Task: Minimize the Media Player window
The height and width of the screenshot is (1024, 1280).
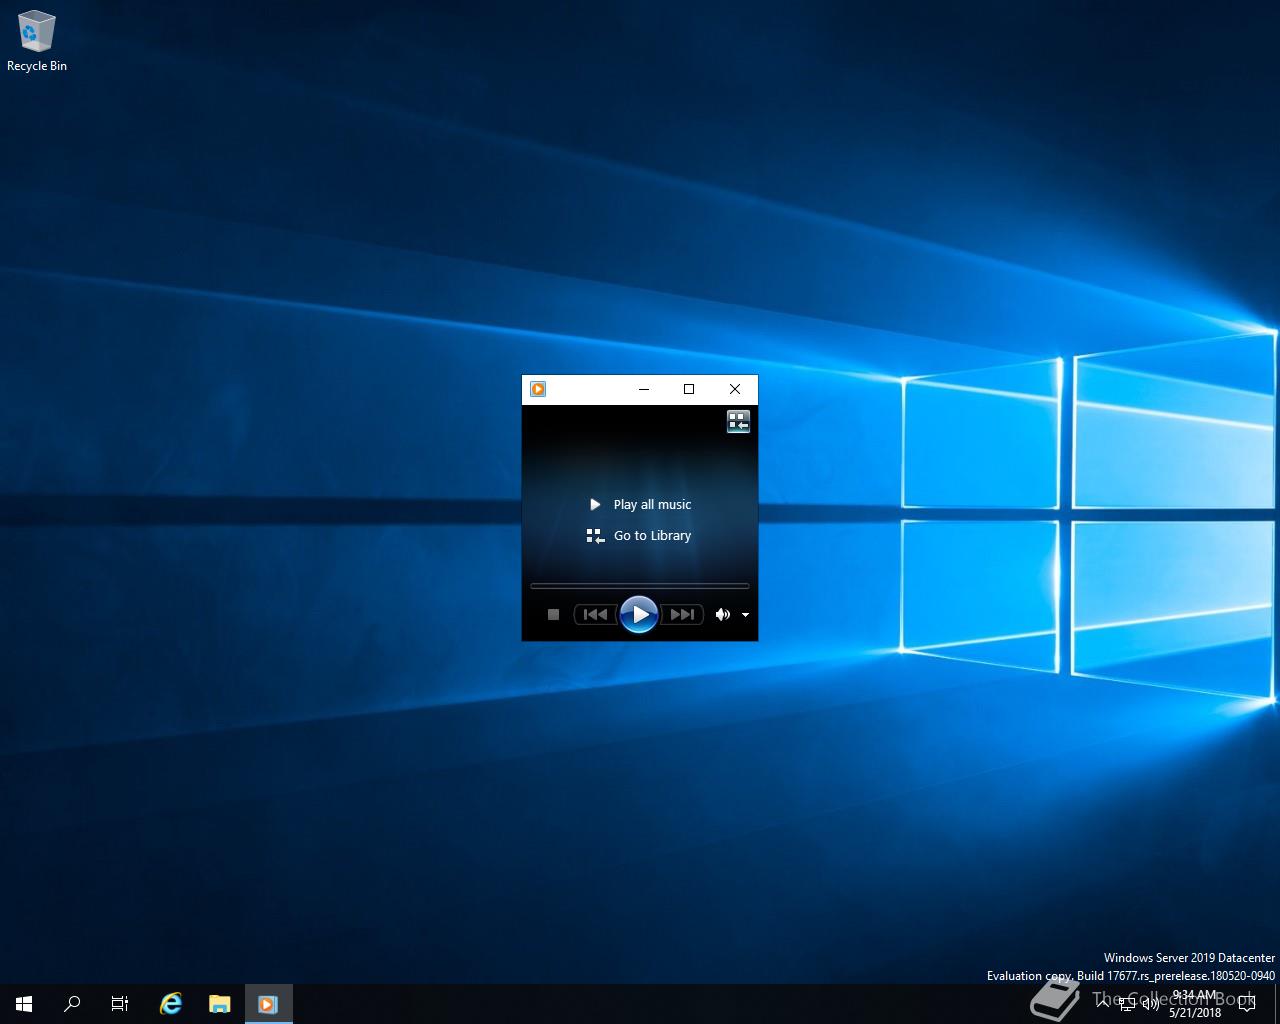Action: pos(644,389)
